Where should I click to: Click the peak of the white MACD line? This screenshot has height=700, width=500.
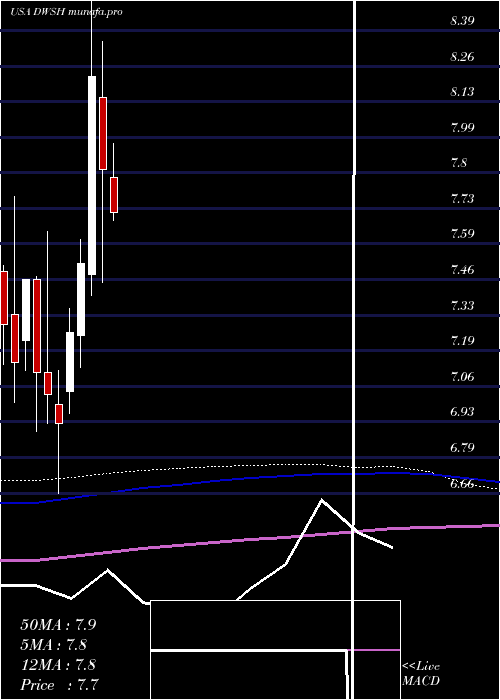coord(322,499)
